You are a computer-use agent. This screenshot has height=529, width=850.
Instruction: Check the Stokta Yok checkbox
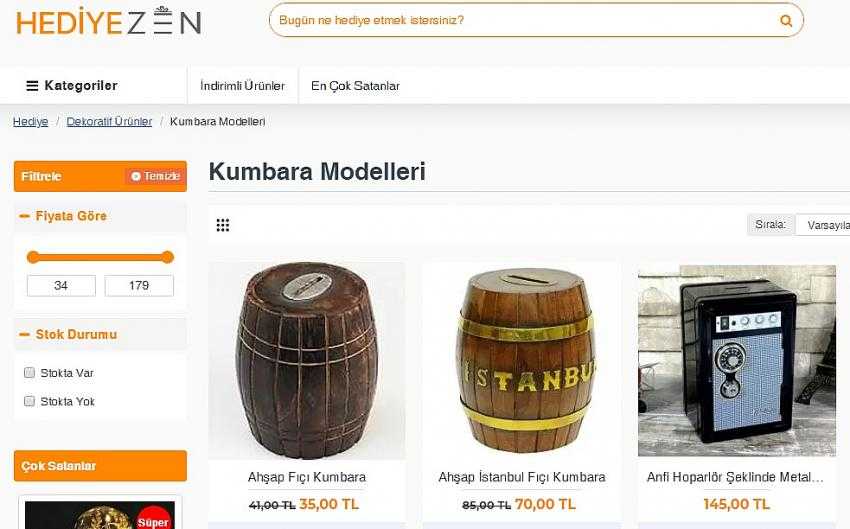[x=29, y=401]
